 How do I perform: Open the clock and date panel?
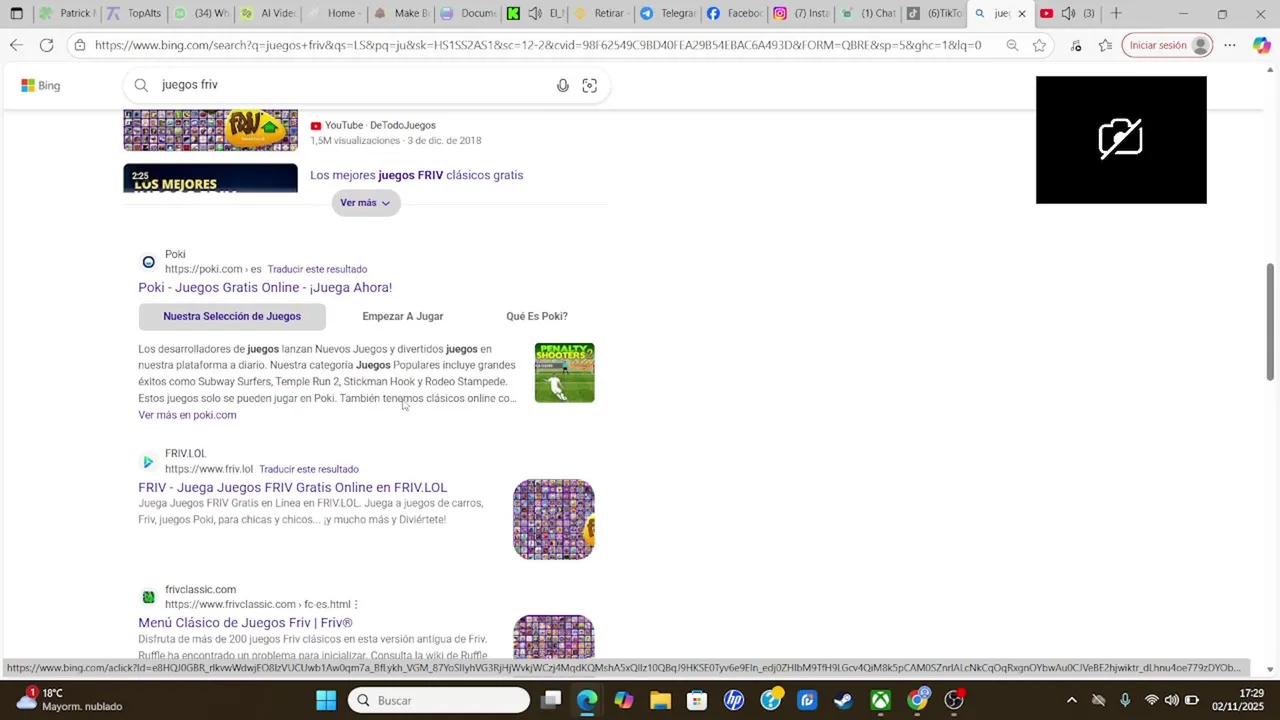click(1237, 700)
